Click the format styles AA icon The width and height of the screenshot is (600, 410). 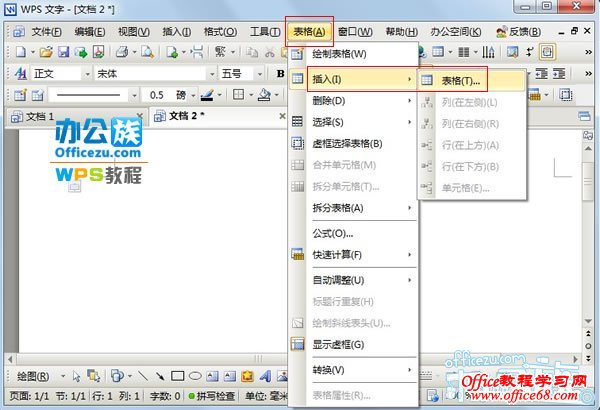pos(20,73)
